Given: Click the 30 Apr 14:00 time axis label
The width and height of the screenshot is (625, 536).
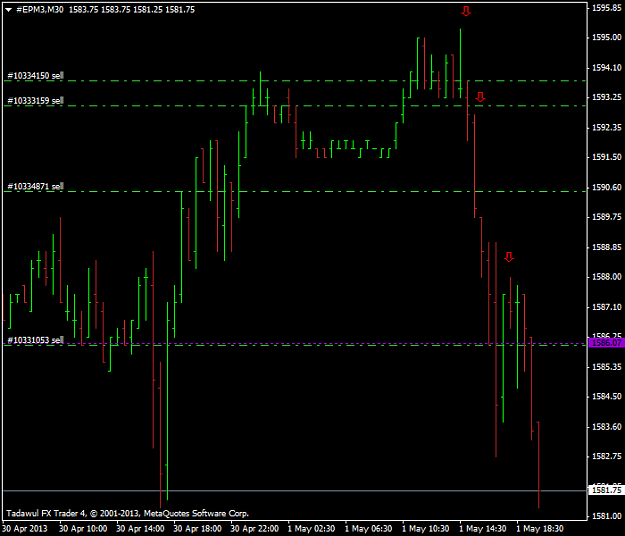Looking at the screenshot, I should (140, 529).
